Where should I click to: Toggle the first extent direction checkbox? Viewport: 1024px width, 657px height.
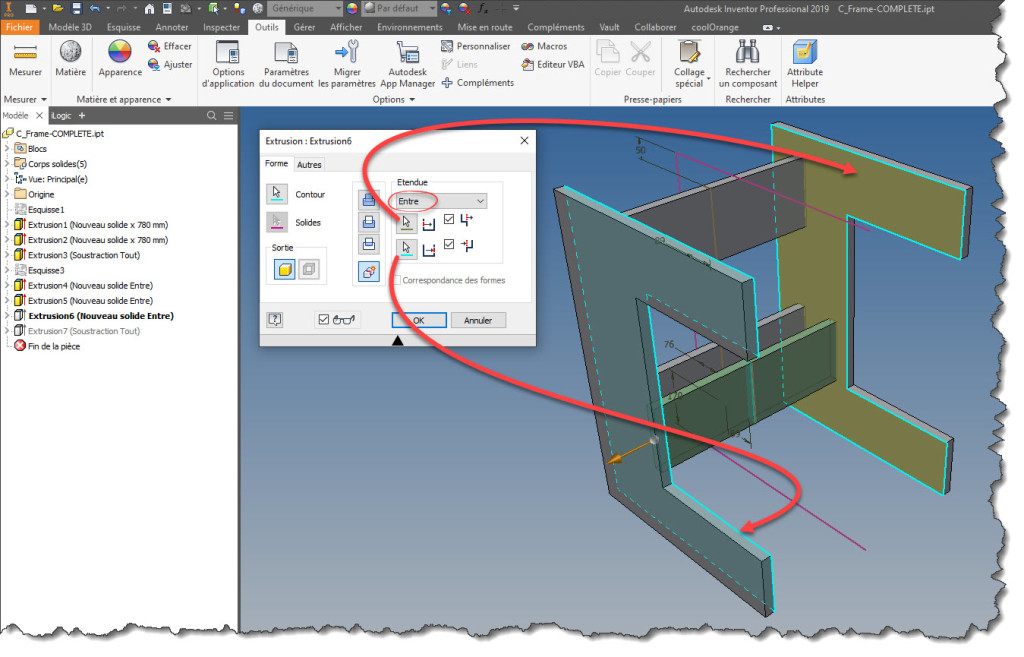click(449, 220)
